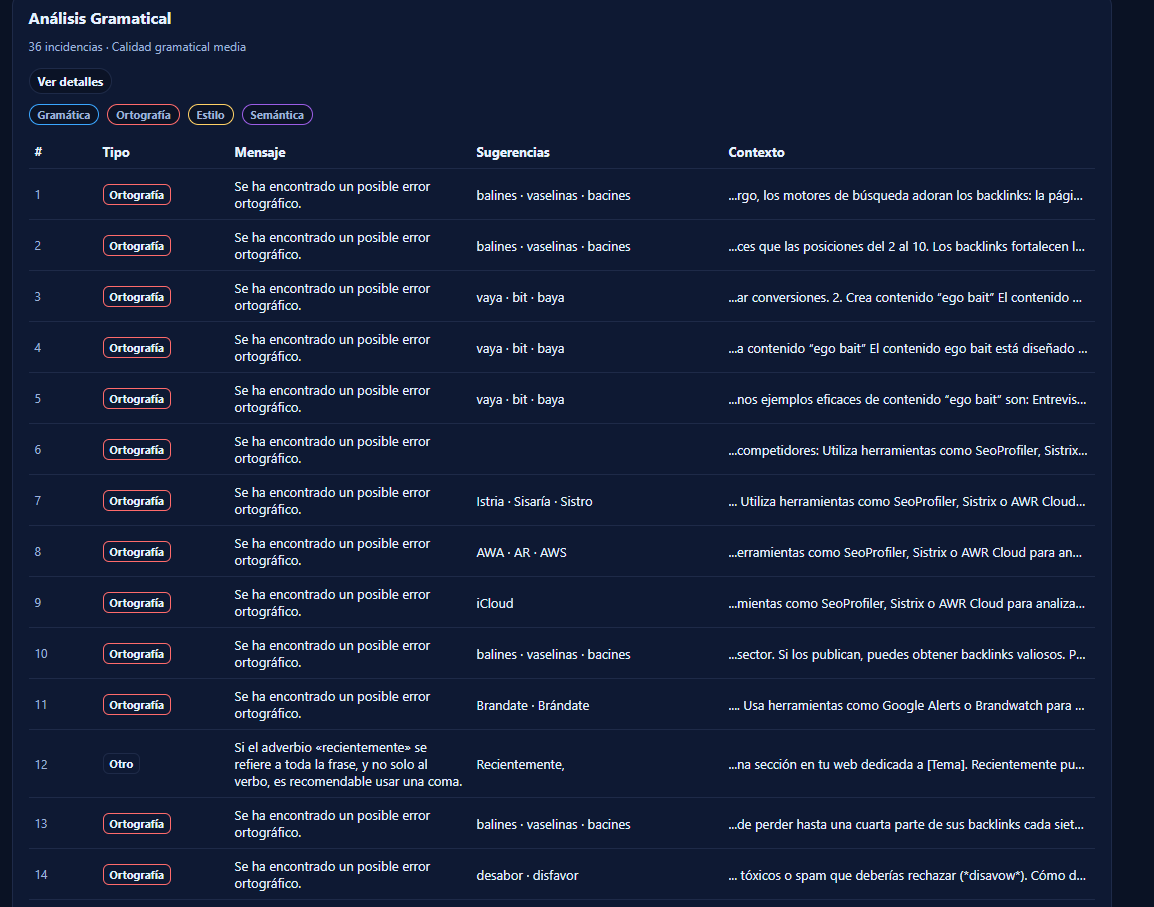Click row number 10
The width and height of the screenshot is (1154, 907).
click(41, 654)
